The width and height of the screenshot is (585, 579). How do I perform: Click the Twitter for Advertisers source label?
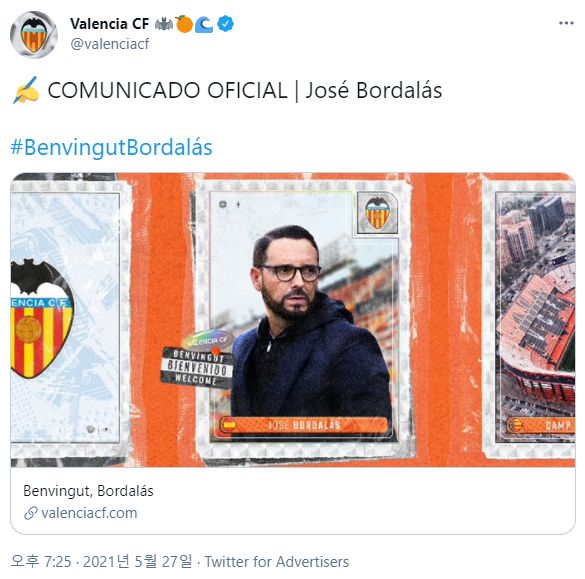[x=276, y=561]
